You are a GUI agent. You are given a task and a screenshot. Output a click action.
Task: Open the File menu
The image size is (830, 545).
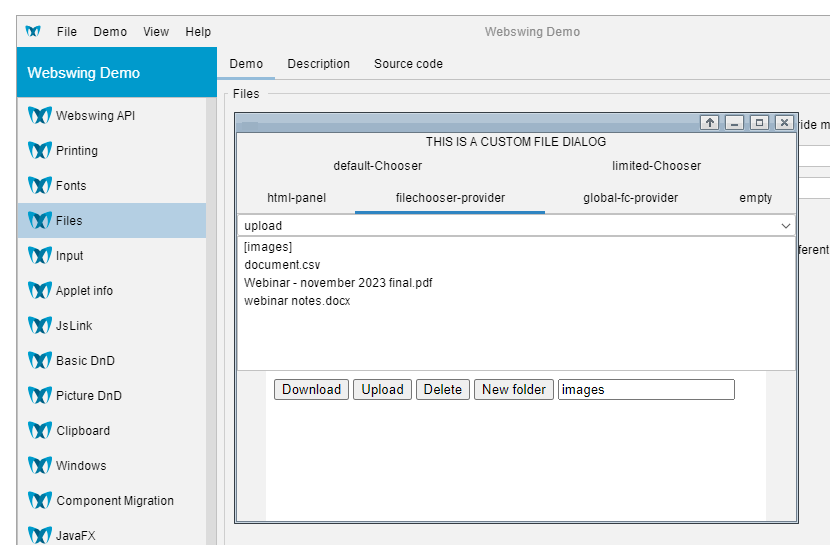(67, 32)
